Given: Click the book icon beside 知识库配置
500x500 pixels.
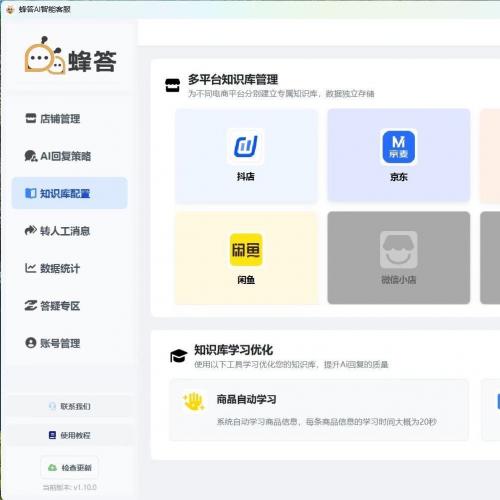Looking at the screenshot, I should [31, 193].
